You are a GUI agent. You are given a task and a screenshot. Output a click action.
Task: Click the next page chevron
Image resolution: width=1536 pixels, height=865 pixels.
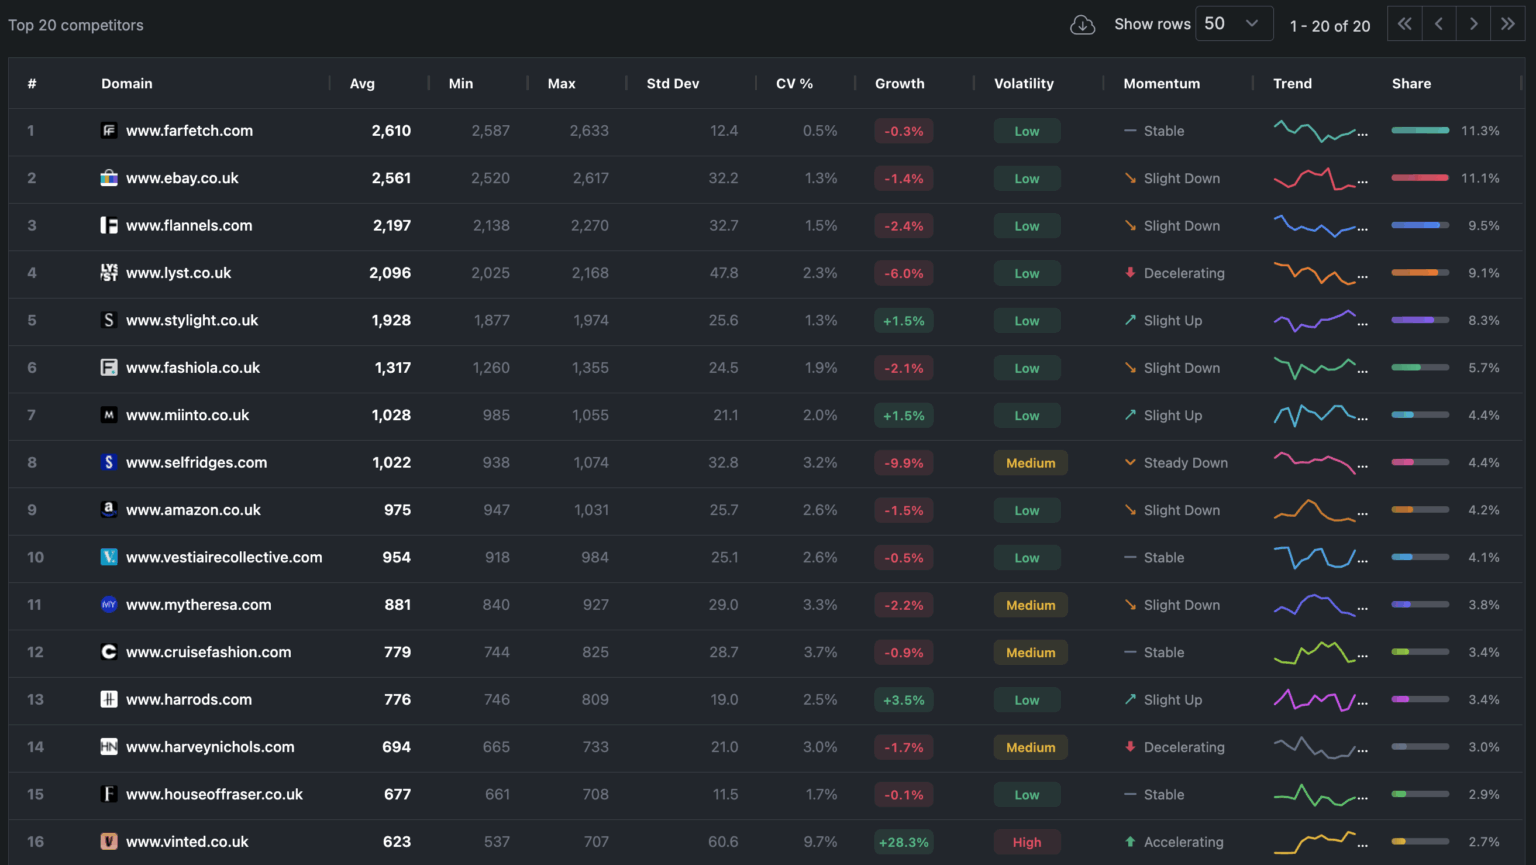[1473, 24]
